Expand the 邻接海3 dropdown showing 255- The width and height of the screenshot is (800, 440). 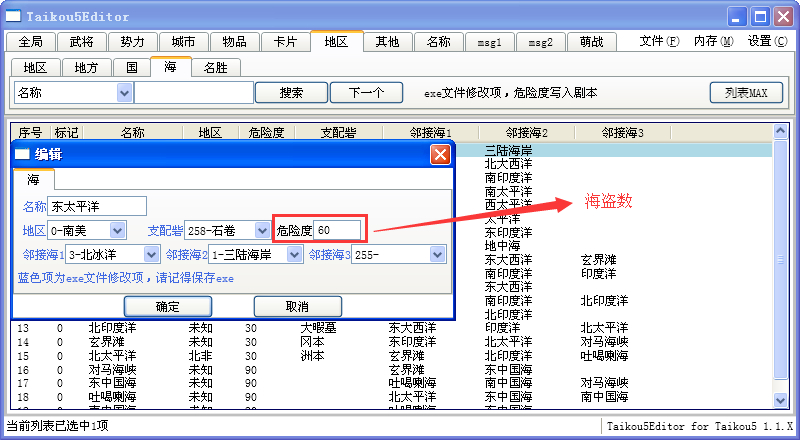click(437, 254)
